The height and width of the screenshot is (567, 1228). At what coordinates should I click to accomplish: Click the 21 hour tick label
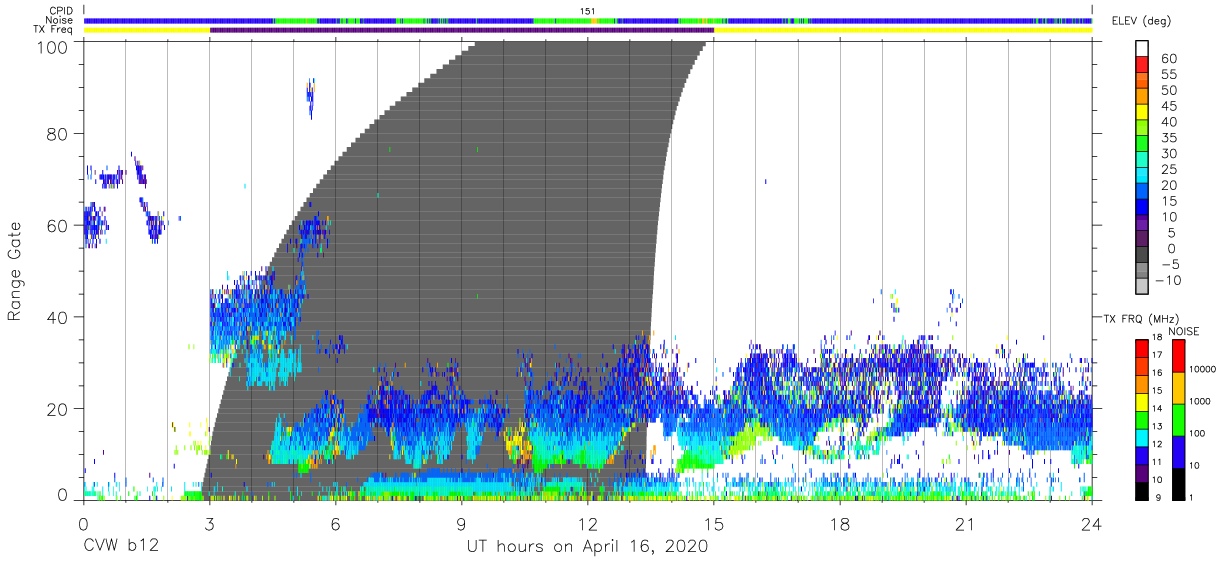(966, 525)
